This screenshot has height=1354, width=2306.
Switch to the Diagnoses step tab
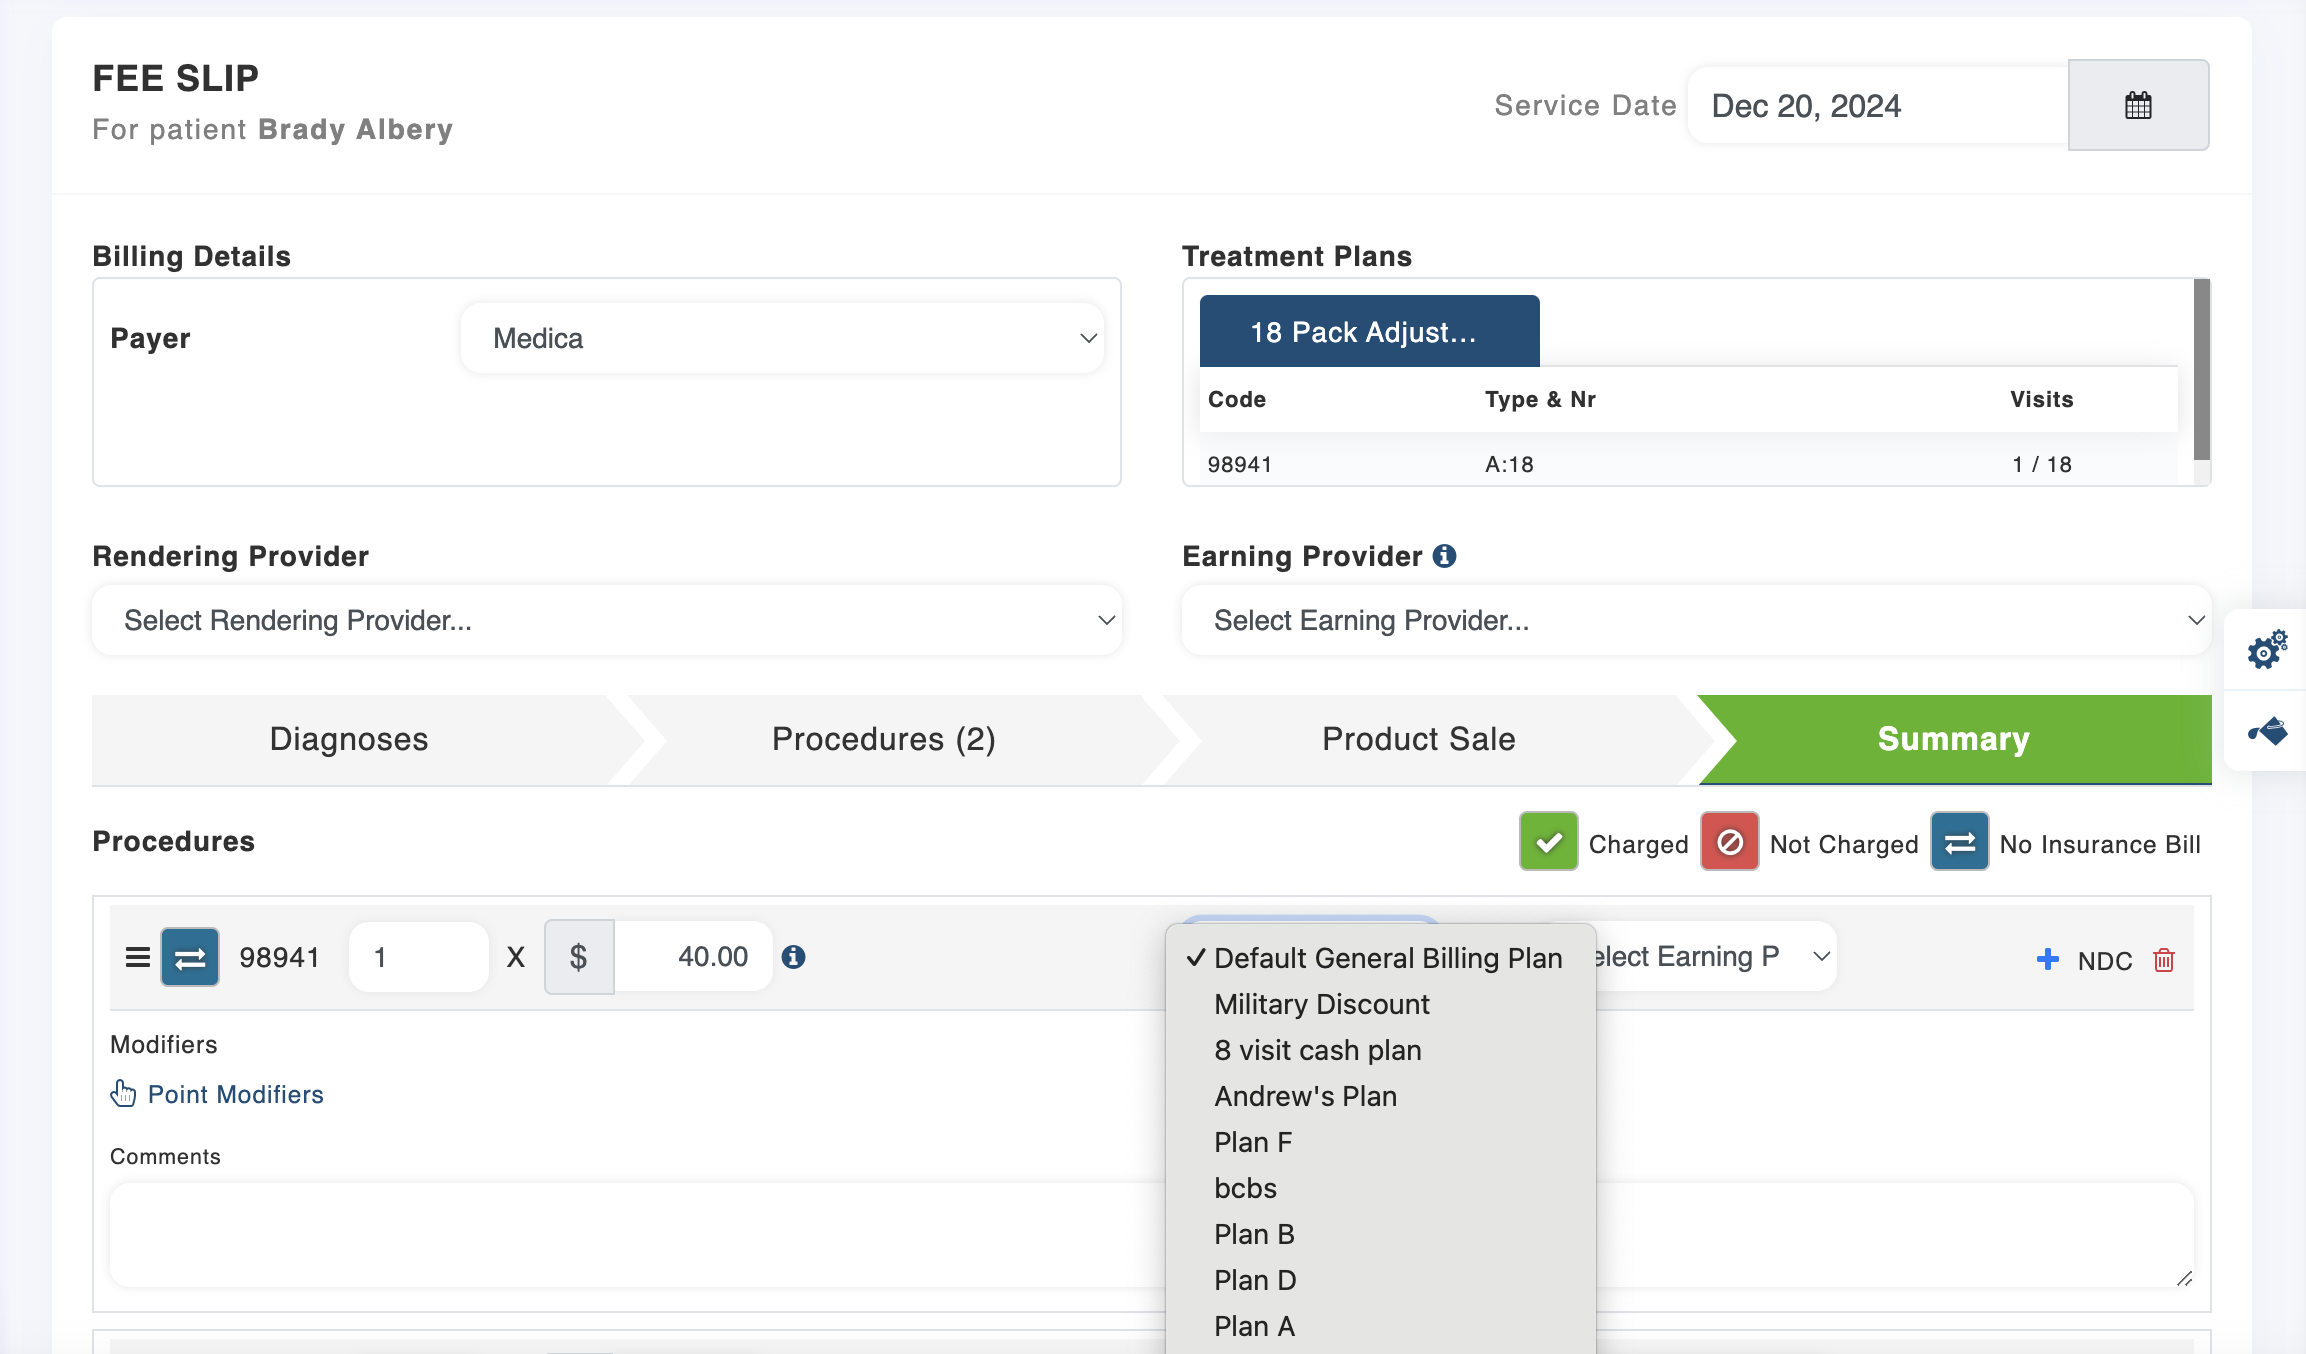(x=349, y=739)
